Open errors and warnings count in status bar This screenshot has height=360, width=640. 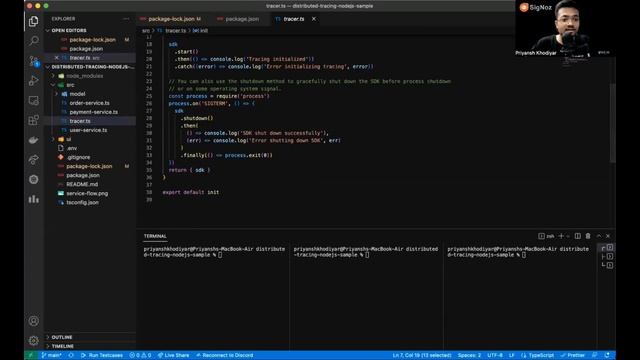pos(140,355)
